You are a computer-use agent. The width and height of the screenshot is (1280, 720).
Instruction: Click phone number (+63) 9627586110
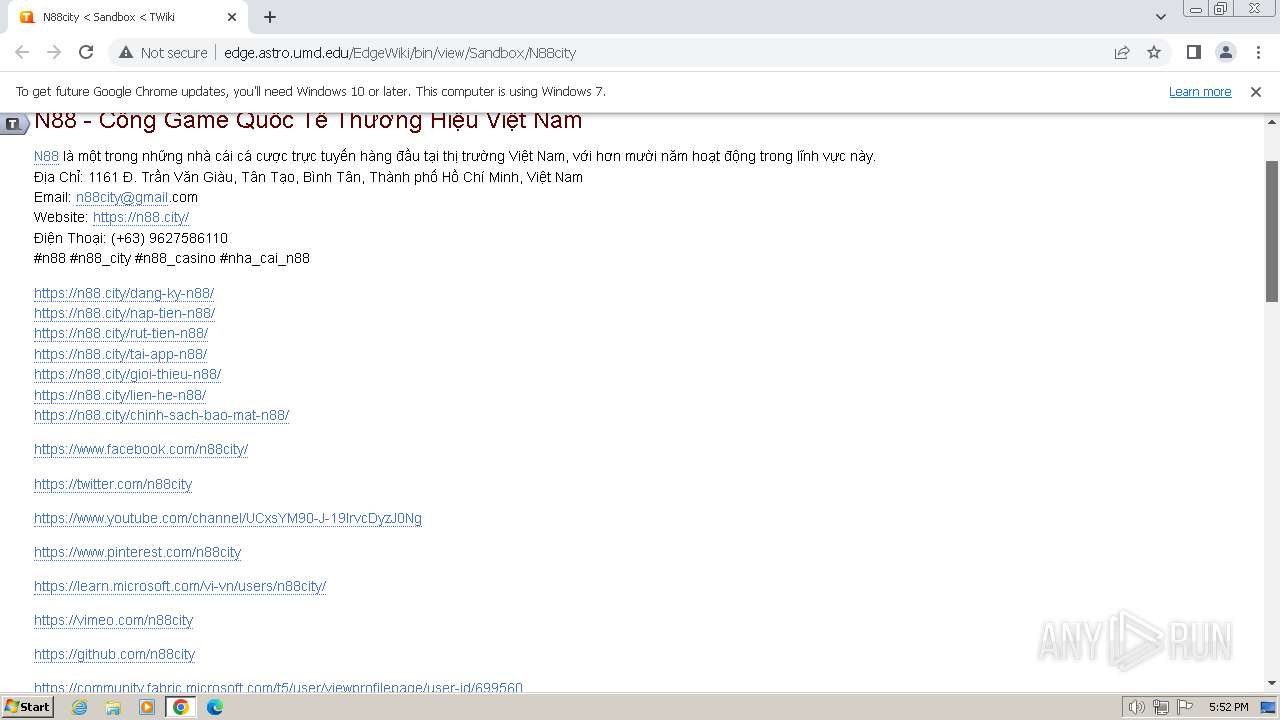169,238
